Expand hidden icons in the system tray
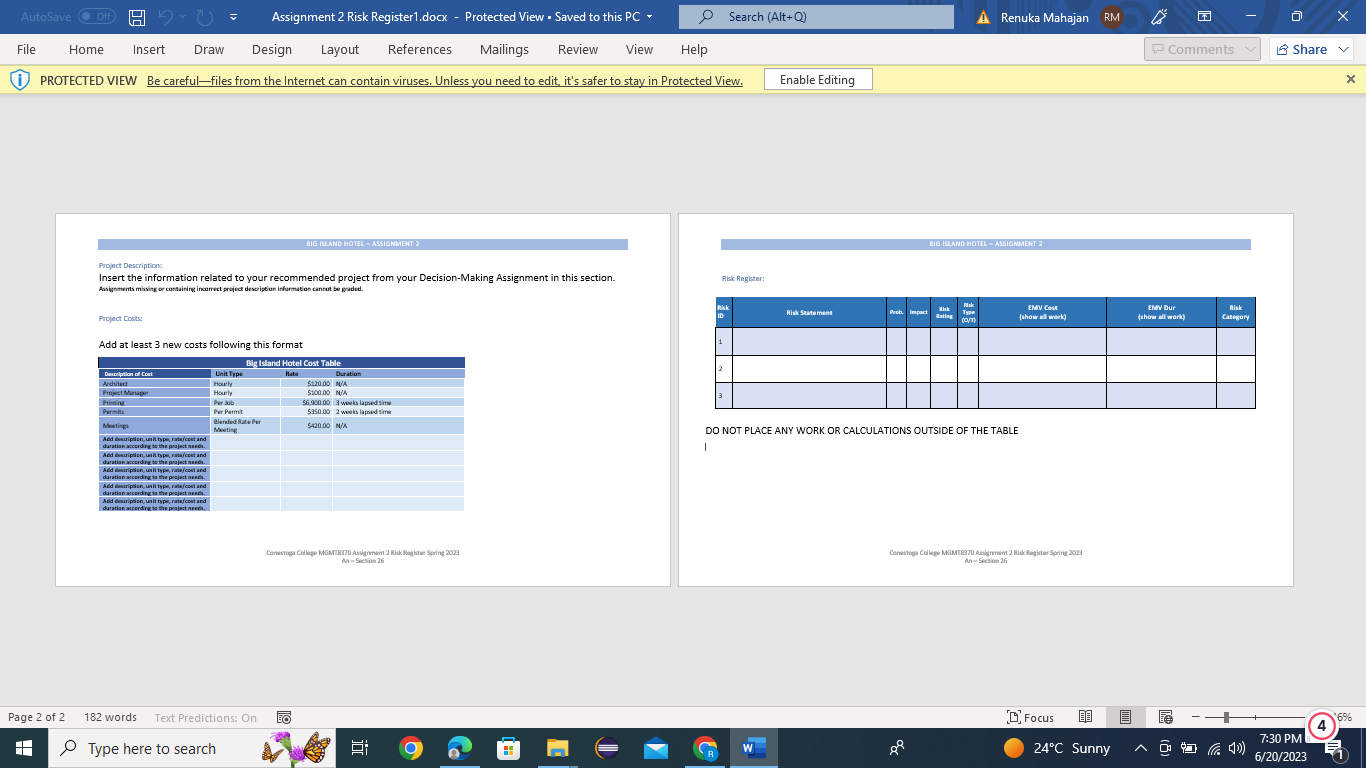The width and height of the screenshot is (1366, 768). pyautogui.click(x=1140, y=748)
